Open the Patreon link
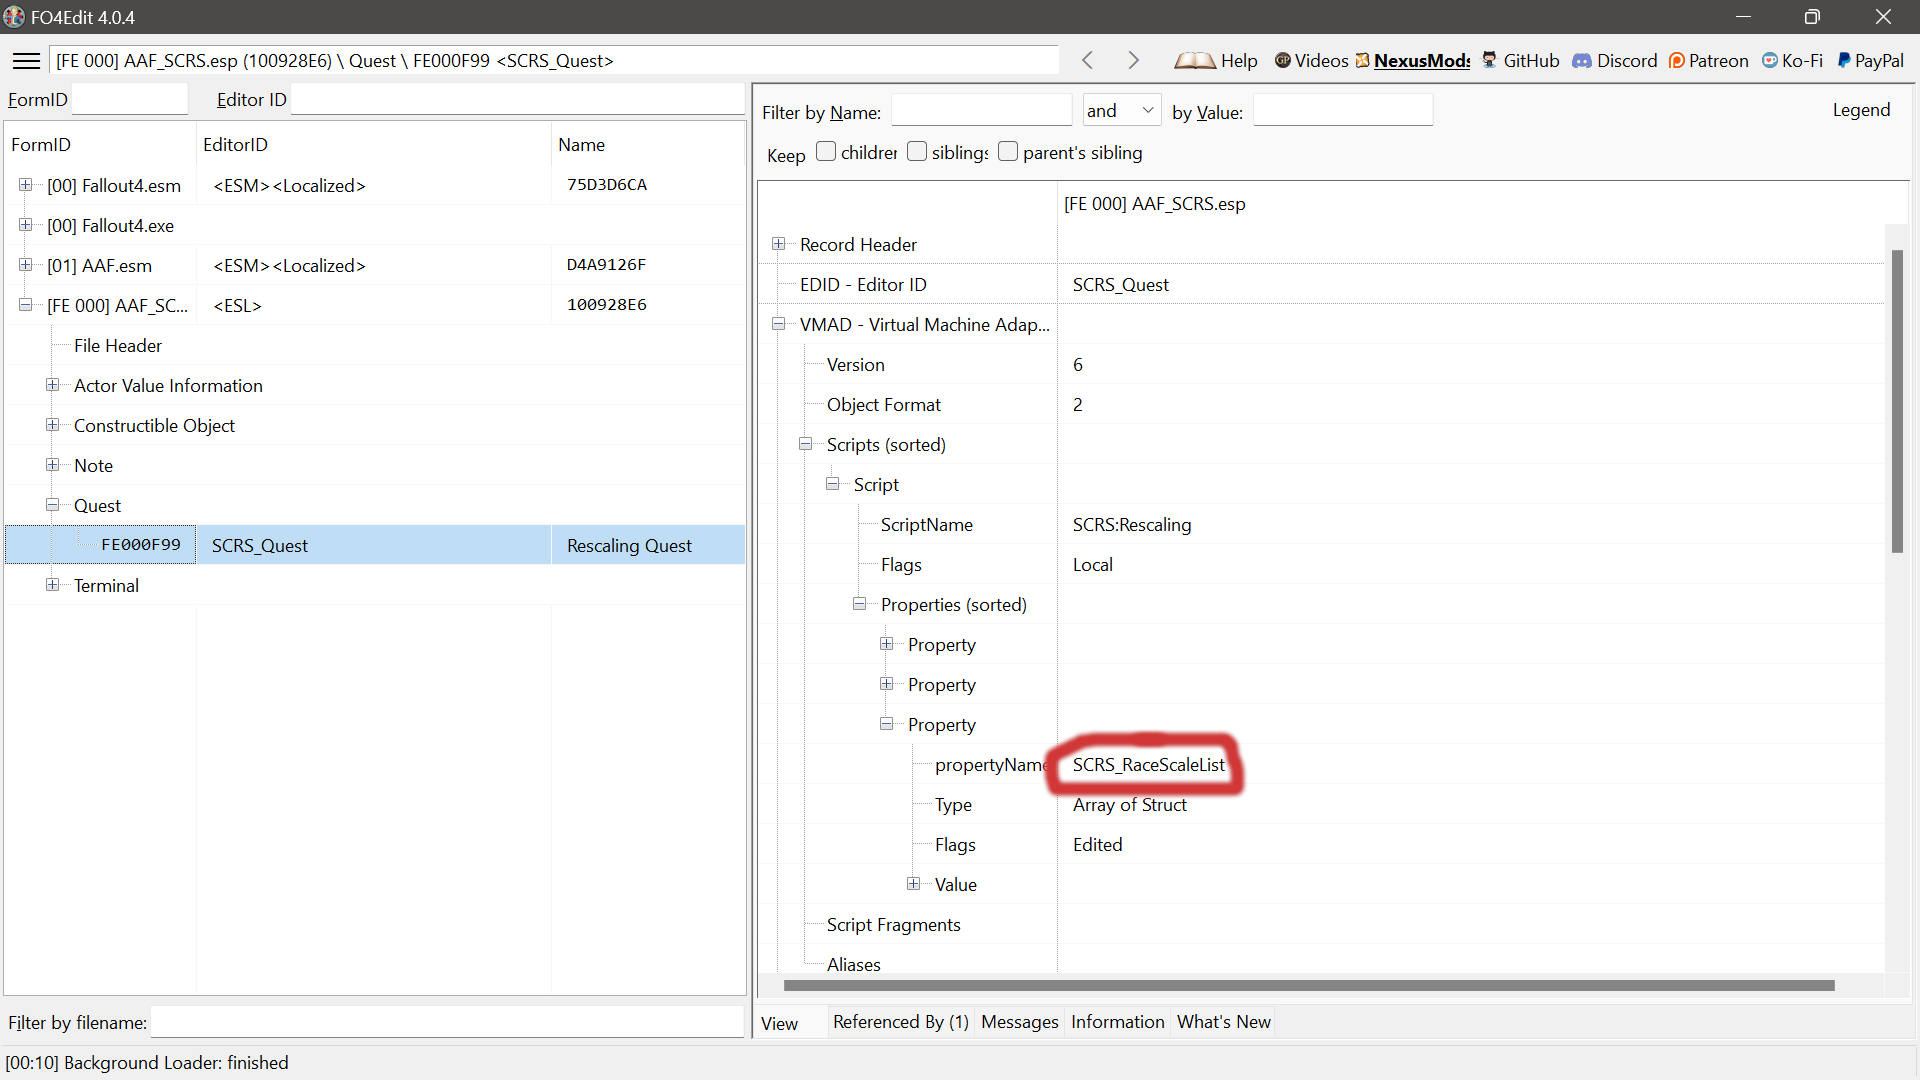The height and width of the screenshot is (1080, 1920). pos(1709,61)
